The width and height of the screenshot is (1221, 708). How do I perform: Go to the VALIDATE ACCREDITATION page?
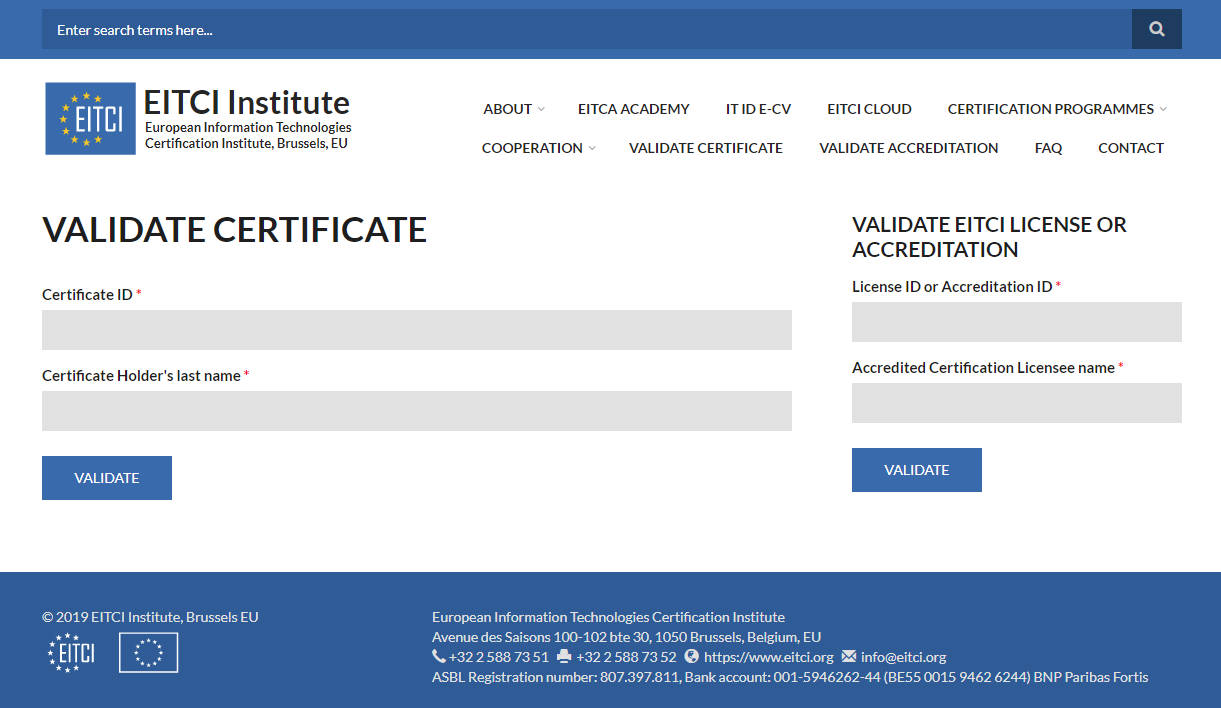(x=908, y=148)
